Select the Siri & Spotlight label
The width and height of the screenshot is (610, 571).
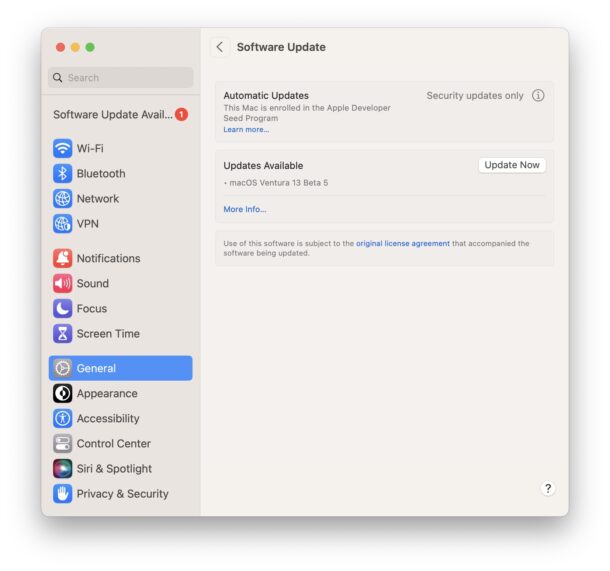[x=114, y=469]
